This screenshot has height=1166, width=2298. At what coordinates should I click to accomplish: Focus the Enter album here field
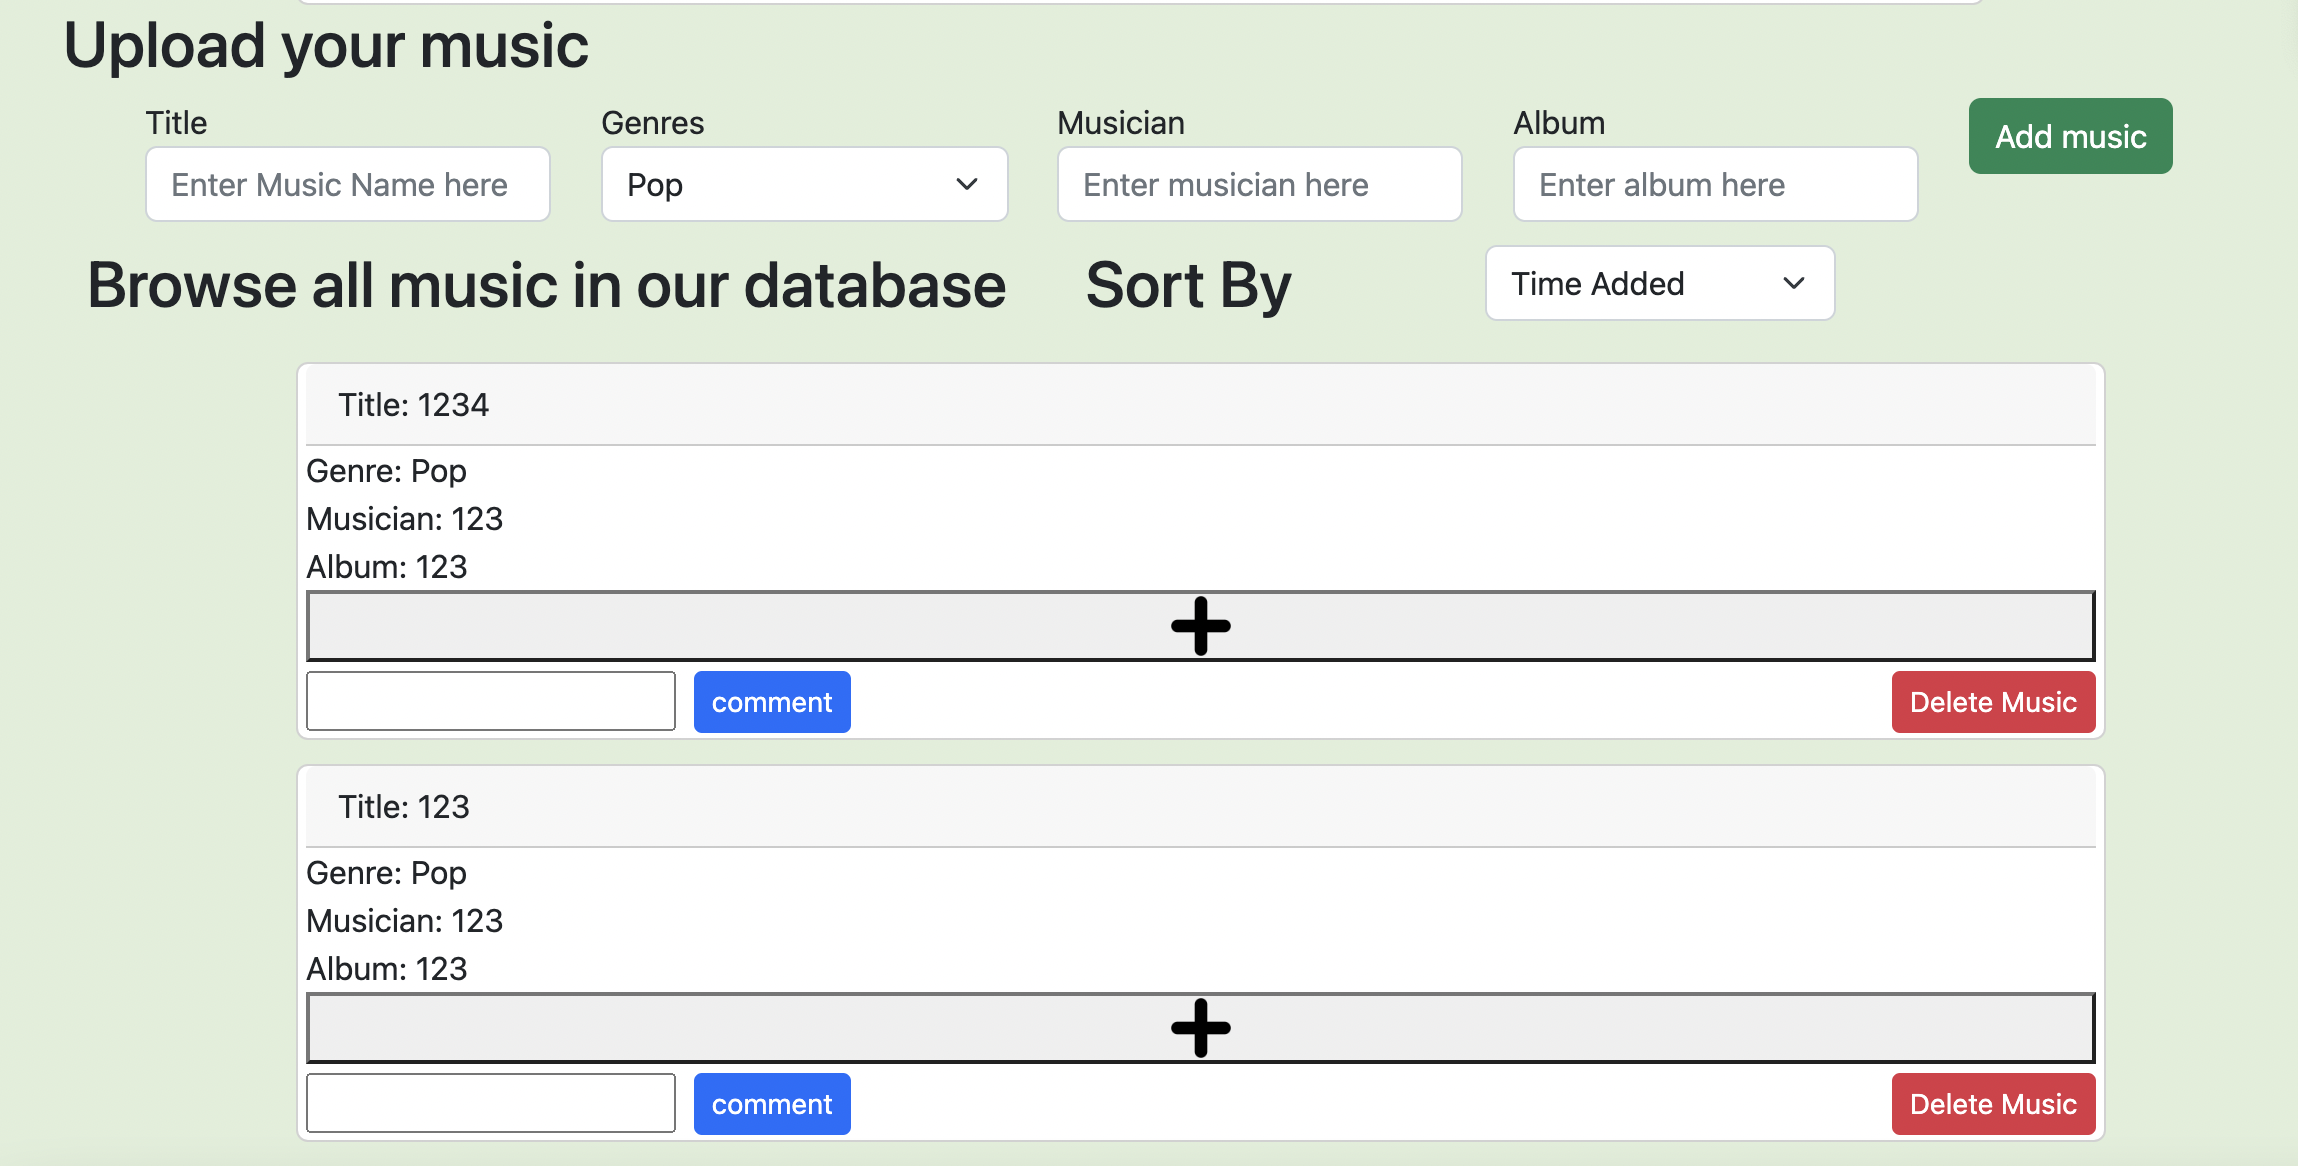(x=1715, y=185)
